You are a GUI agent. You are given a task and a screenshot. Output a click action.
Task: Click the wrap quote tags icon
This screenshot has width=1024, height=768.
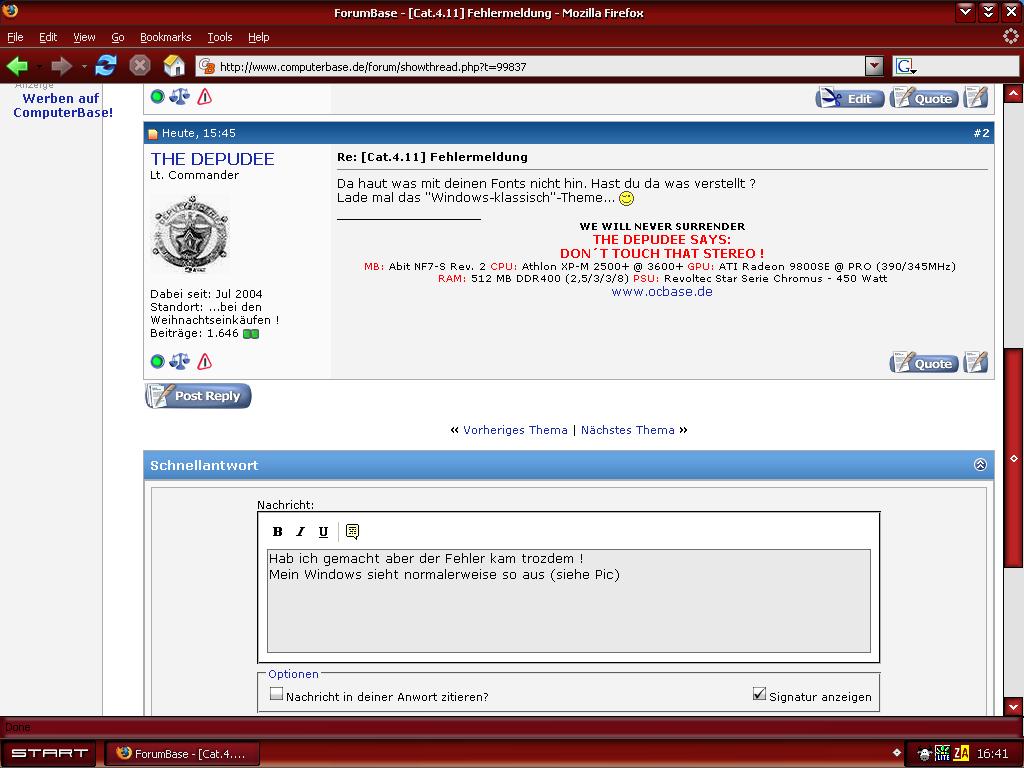[353, 532]
